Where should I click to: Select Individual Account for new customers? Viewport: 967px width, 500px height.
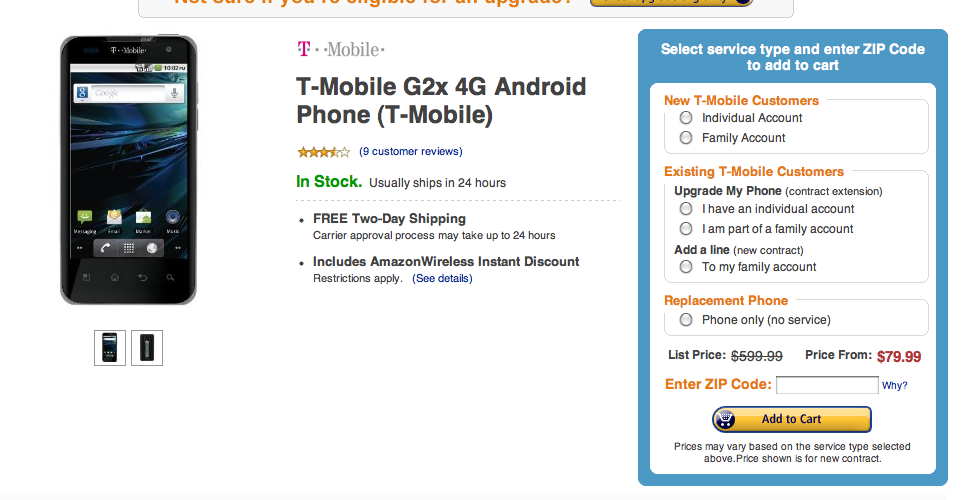(686, 118)
